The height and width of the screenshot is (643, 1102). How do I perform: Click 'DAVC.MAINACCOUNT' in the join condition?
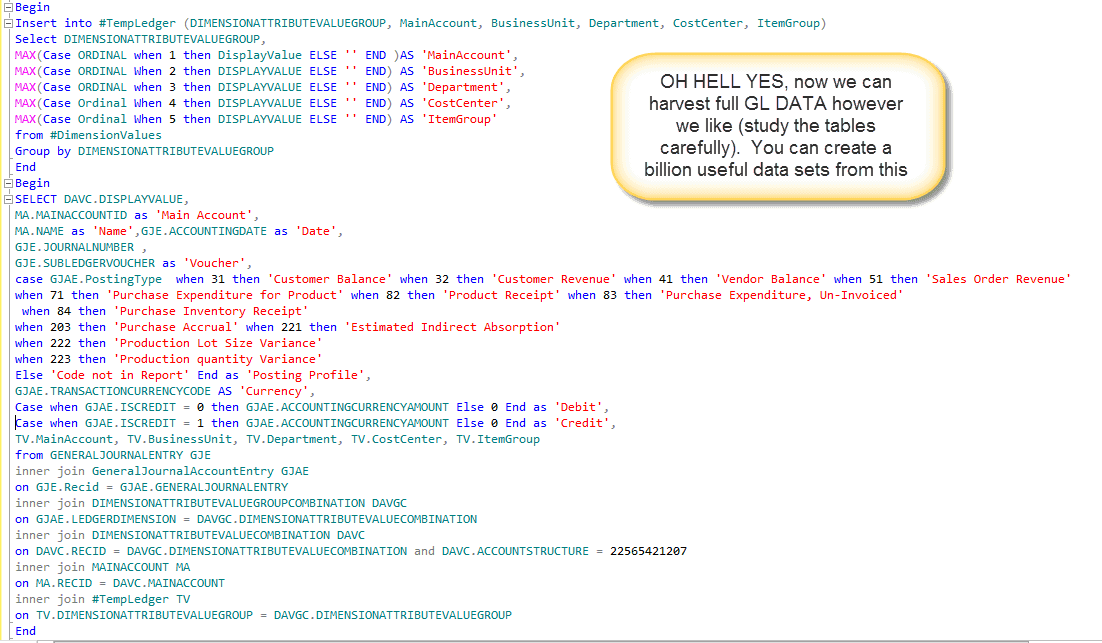[169, 583]
